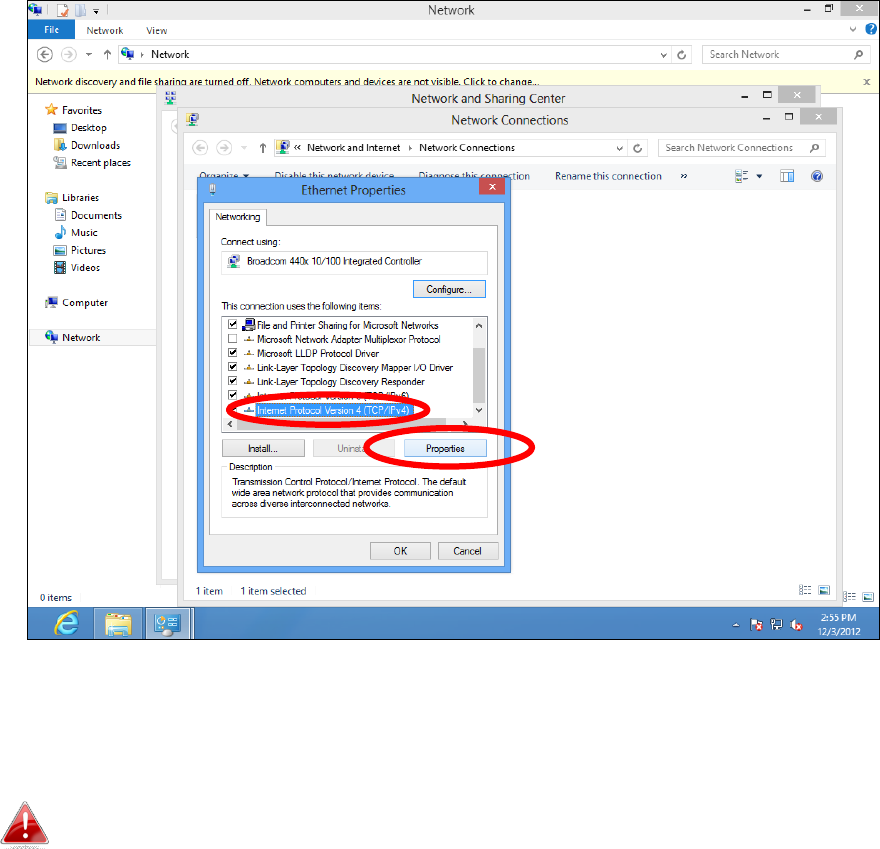Open Internet Explorer from the taskbar
Viewport: 880px width, 849px height.
pyautogui.click(x=66, y=623)
